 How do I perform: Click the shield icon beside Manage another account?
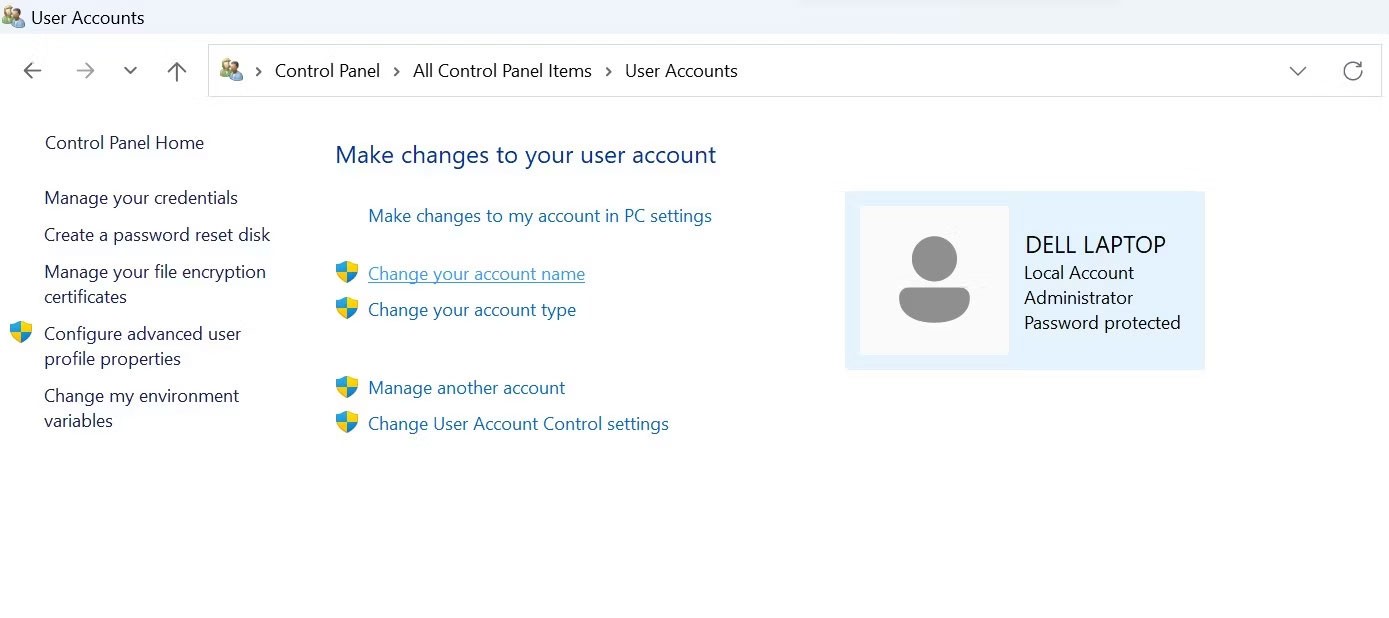[347, 387]
